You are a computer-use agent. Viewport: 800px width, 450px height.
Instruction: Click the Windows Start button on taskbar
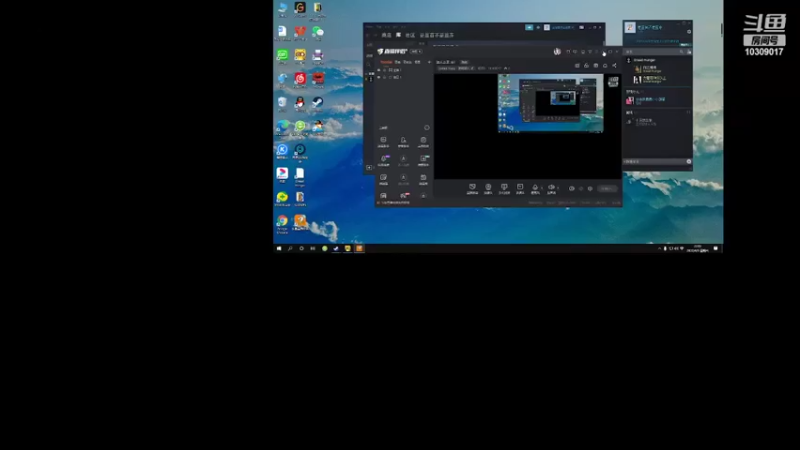coord(279,248)
